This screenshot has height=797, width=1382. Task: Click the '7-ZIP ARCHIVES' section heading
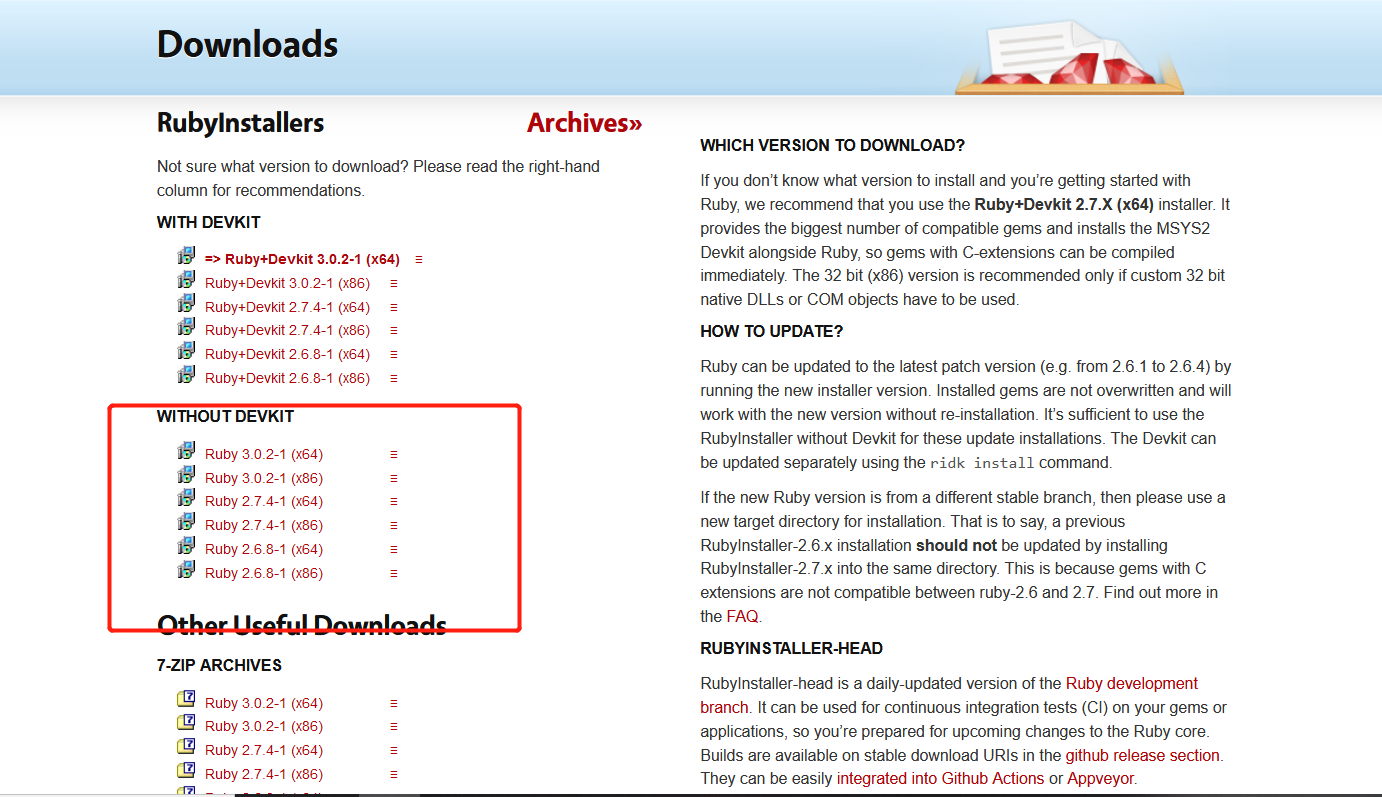tap(219, 665)
